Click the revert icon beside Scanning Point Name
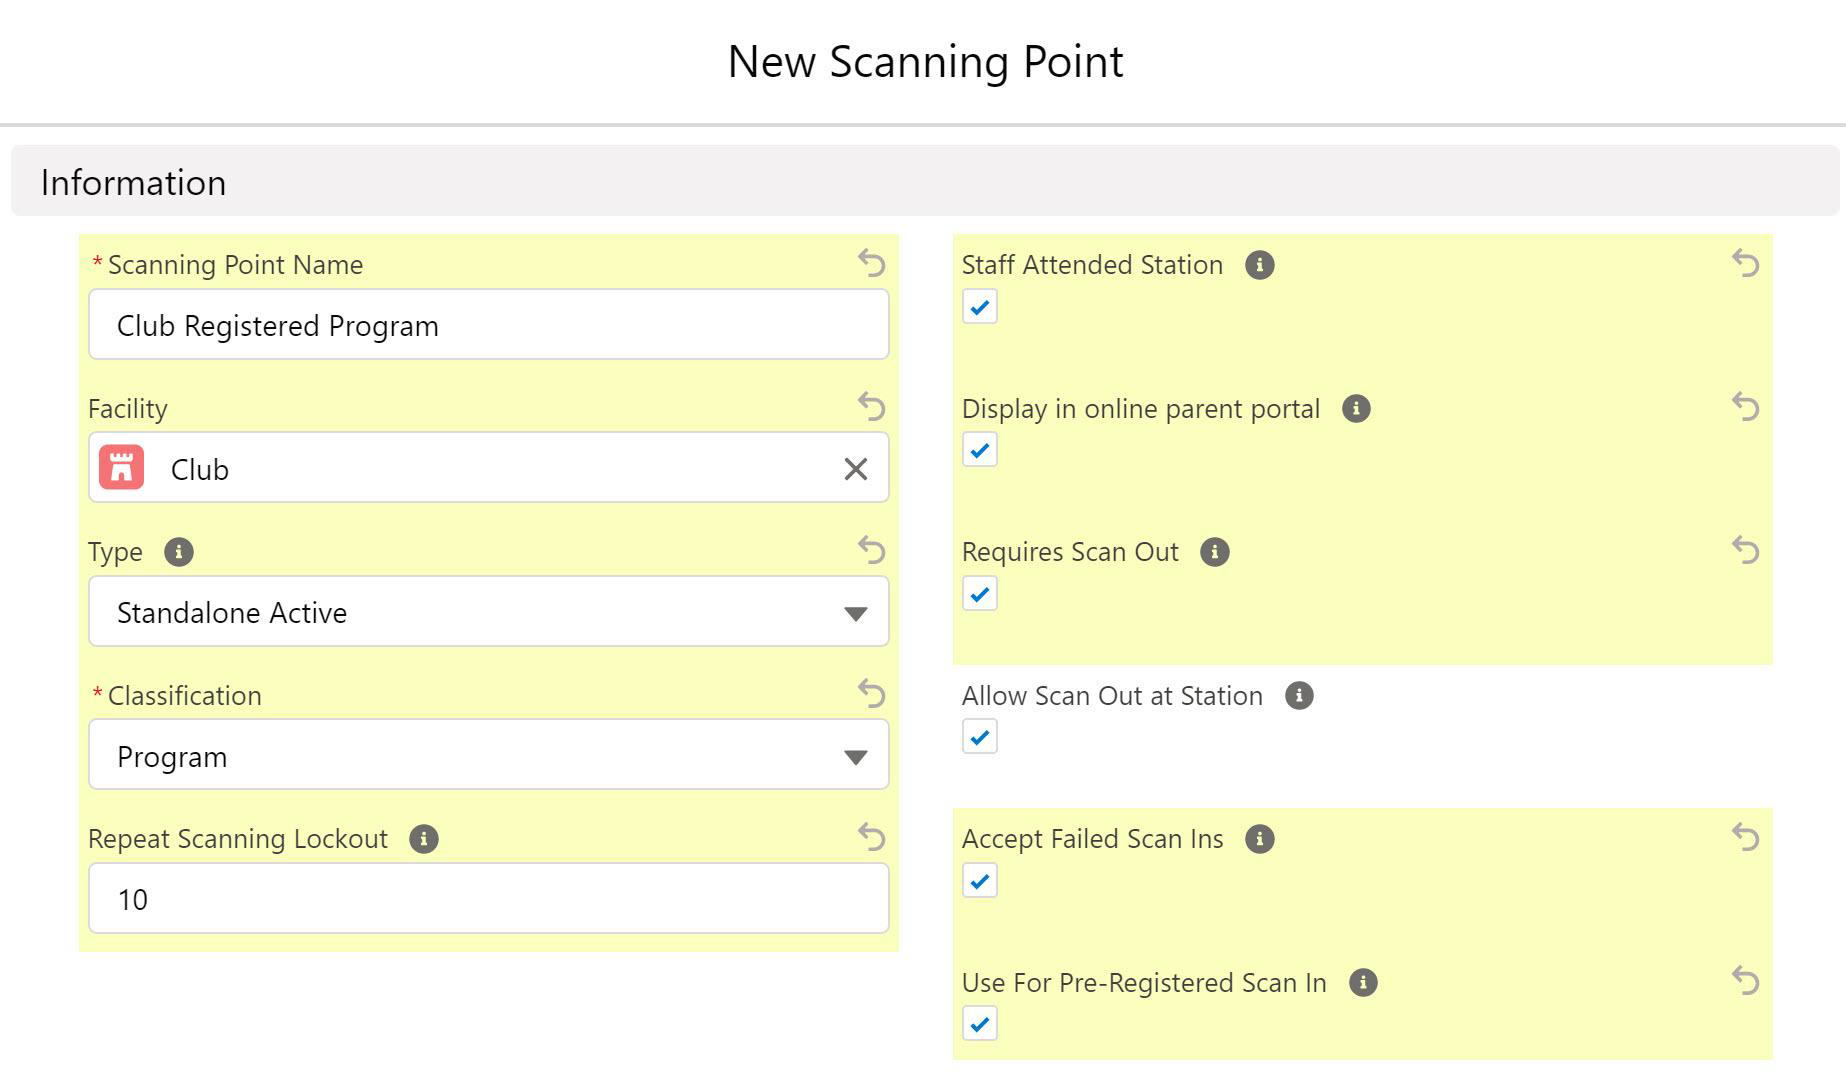The image size is (1846, 1079). (871, 264)
